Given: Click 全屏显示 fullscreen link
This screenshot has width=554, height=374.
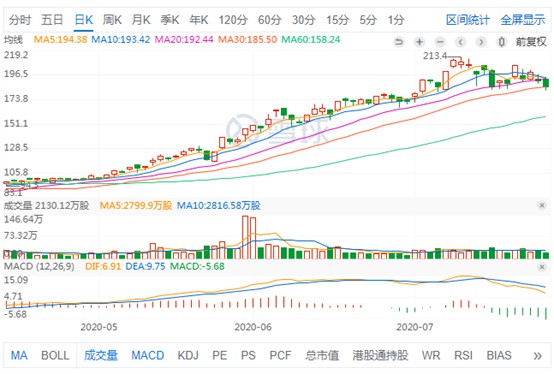Looking at the screenshot, I should click(x=523, y=20).
